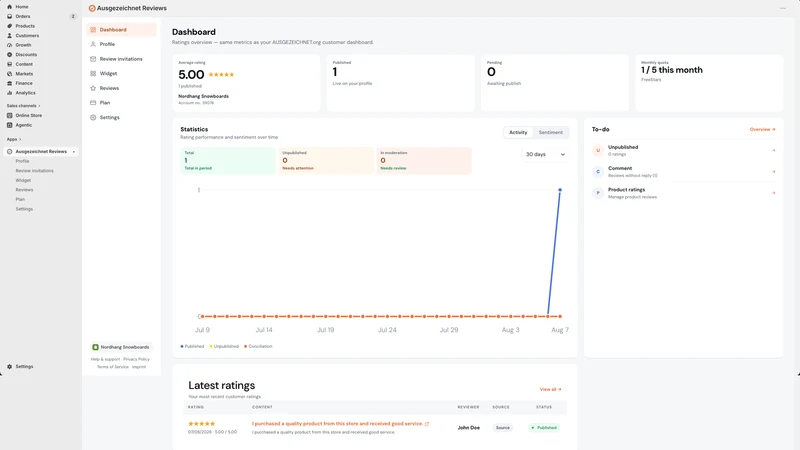
Task: Click the Markets globe icon
Action: pyautogui.click(x=9, y=74)
